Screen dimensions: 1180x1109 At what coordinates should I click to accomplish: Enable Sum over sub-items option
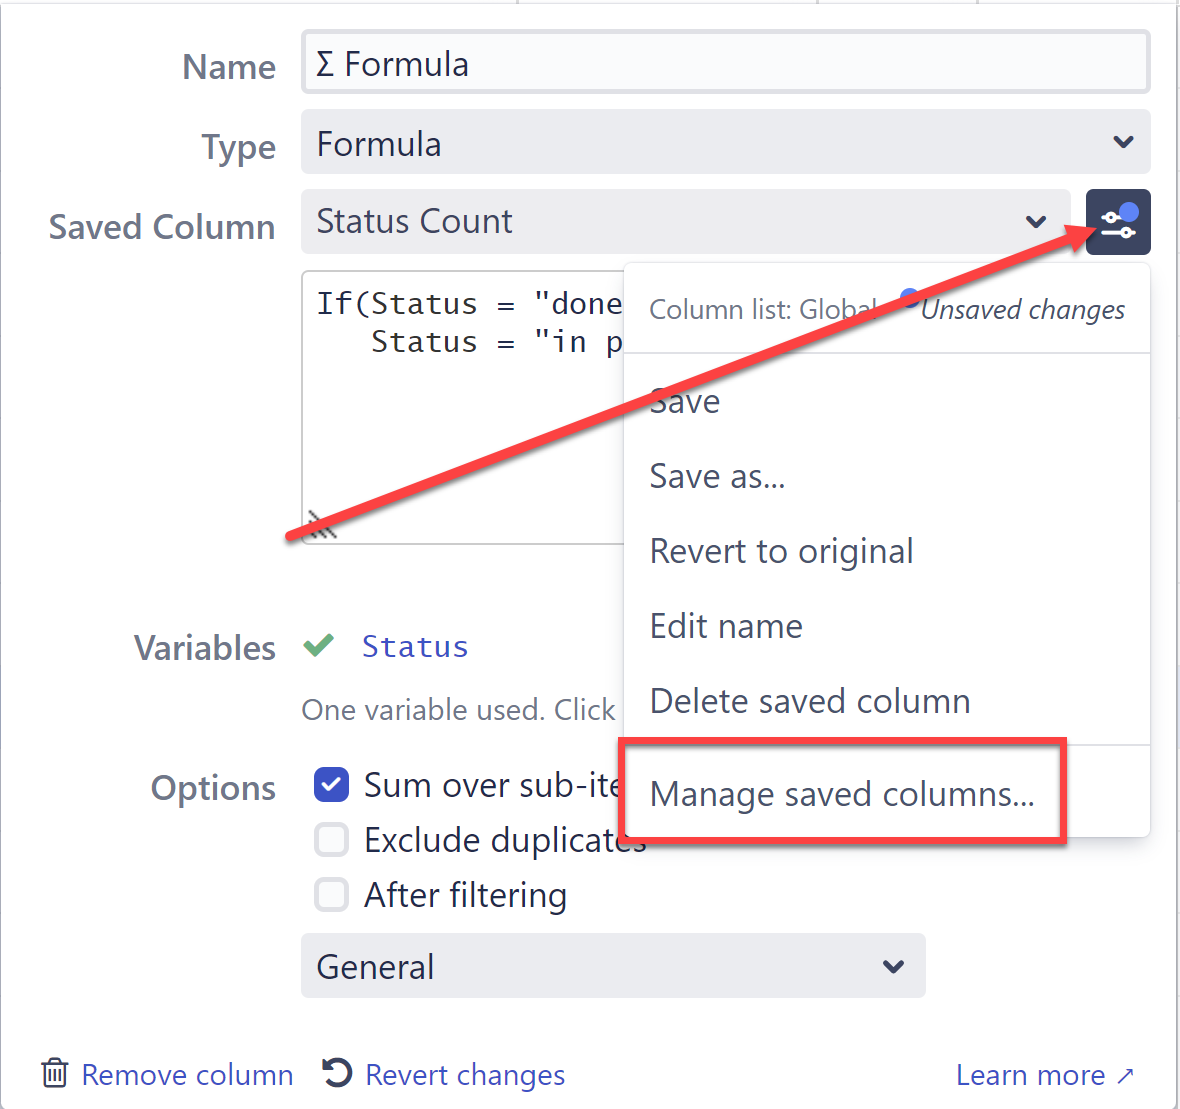pos(331,784)
